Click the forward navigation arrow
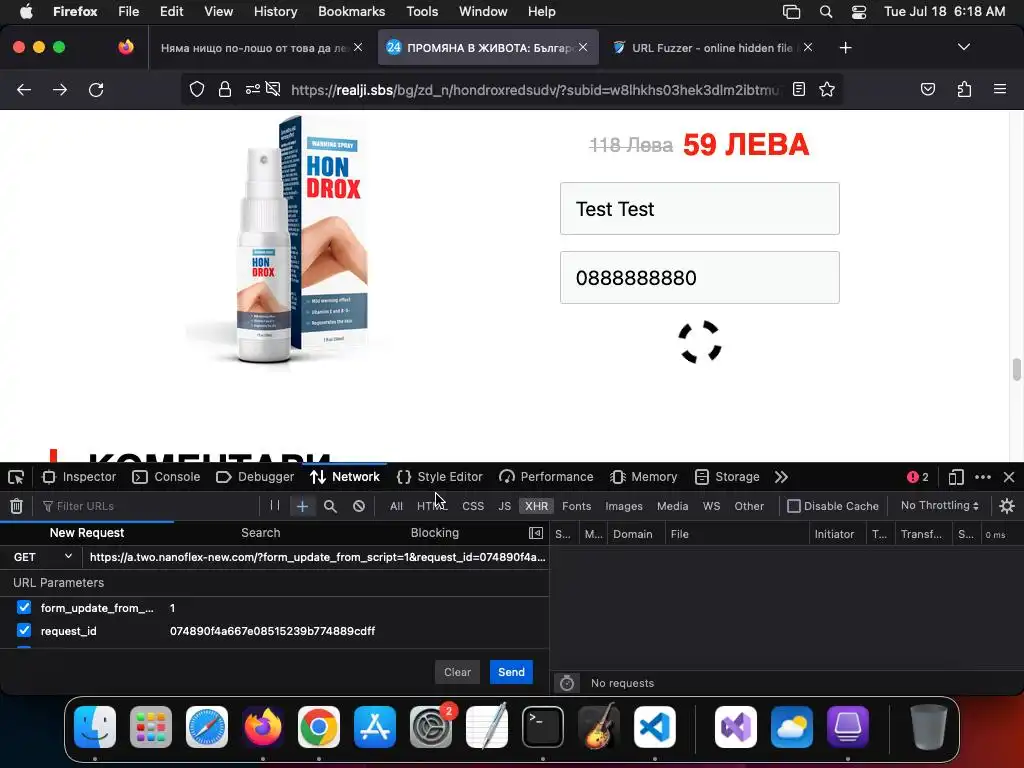Image resolution: width=1024 pixels, height=768 pixels. tap(60, 89)
